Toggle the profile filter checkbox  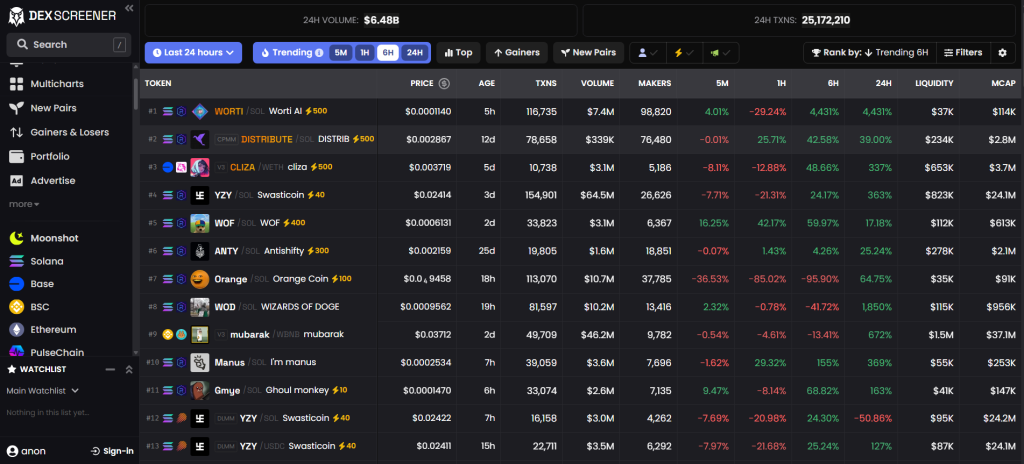(x=648, y=53)
